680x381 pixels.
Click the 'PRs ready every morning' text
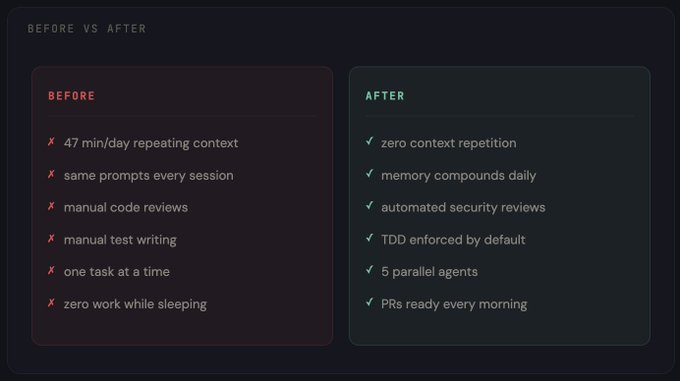point(454,304)
